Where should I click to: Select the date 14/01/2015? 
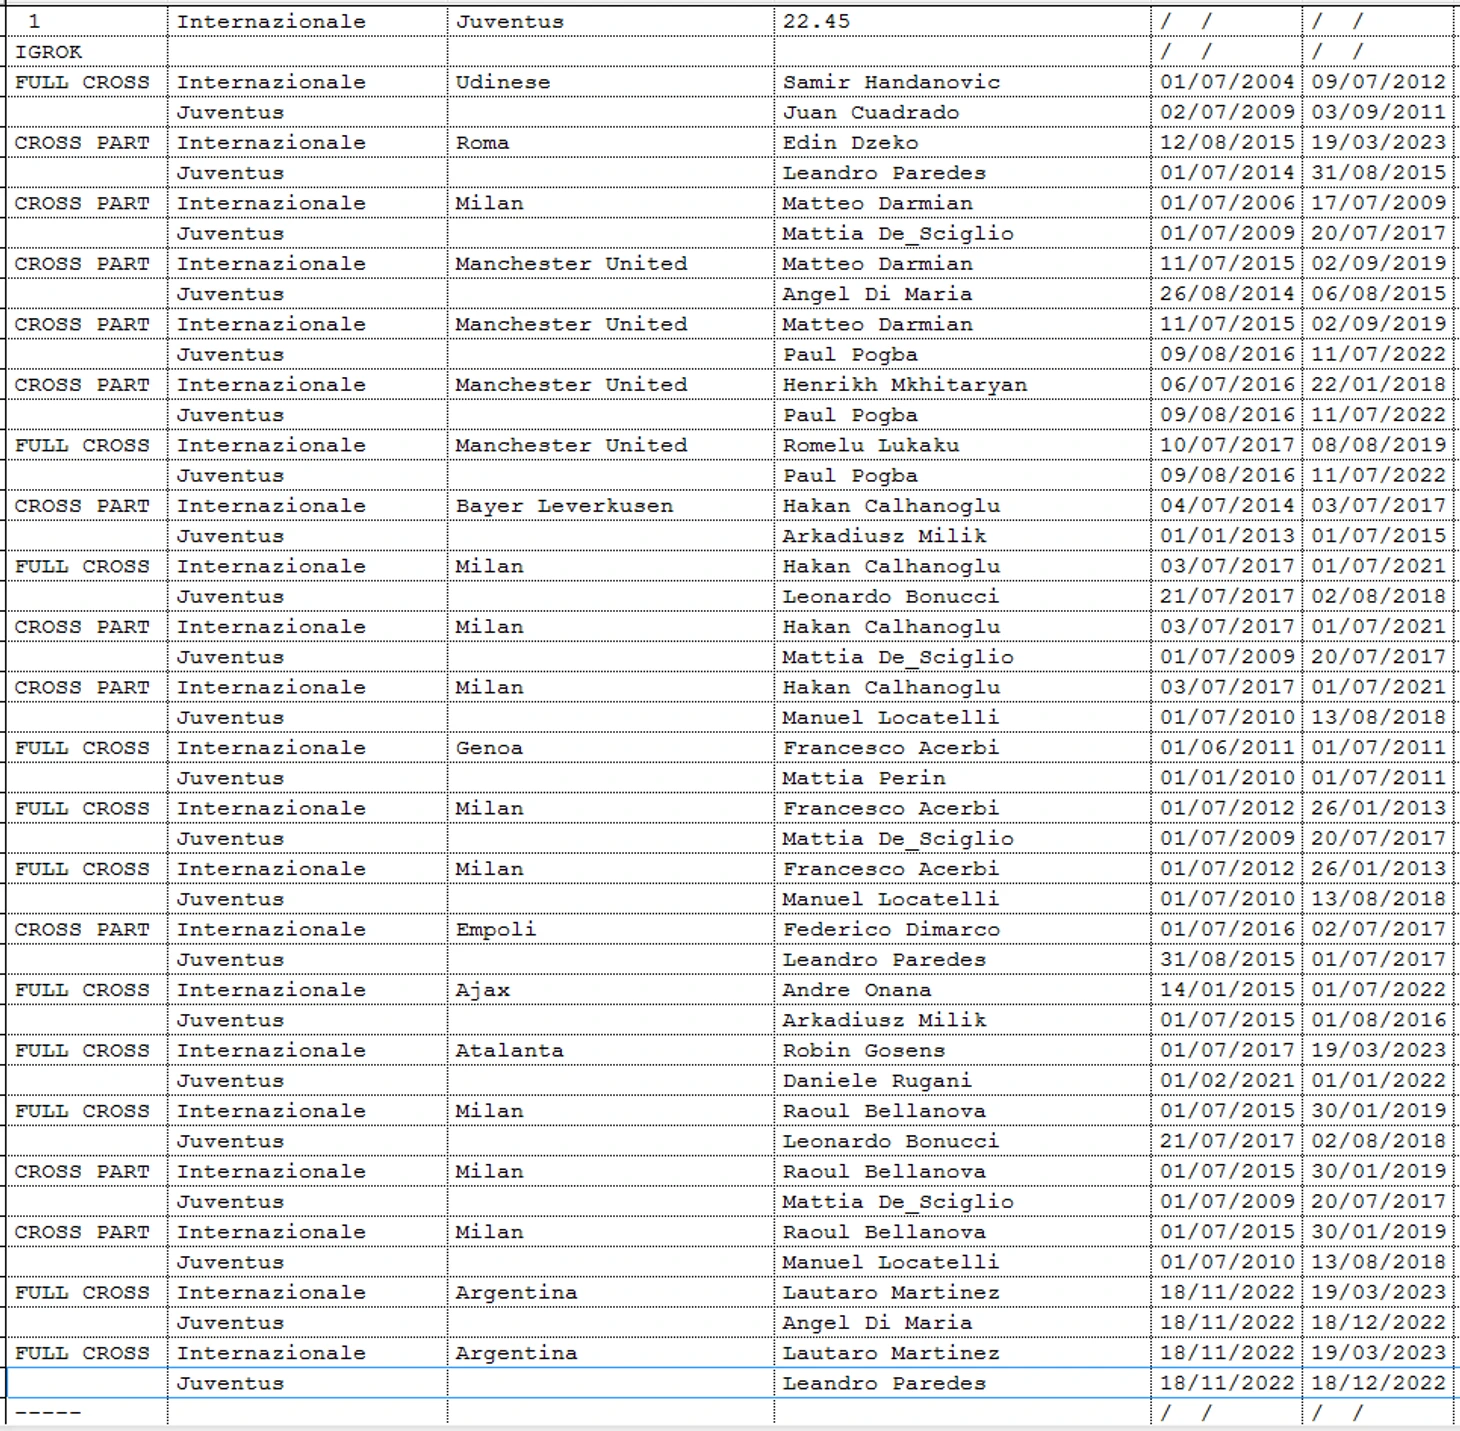tap(1227, 989)
